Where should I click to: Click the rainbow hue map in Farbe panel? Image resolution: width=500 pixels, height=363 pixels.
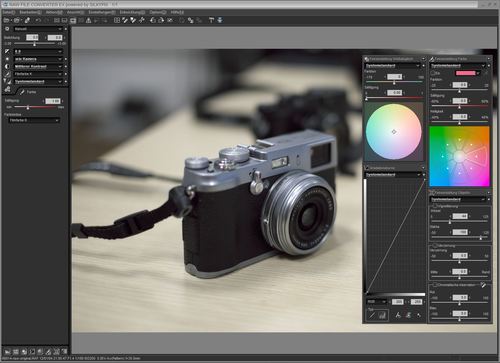[459, 156]
